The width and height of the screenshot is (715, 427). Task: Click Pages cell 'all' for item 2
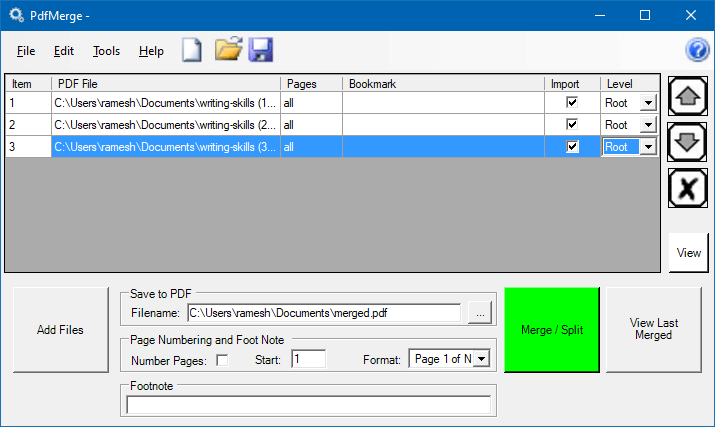(x=311, y=125)
